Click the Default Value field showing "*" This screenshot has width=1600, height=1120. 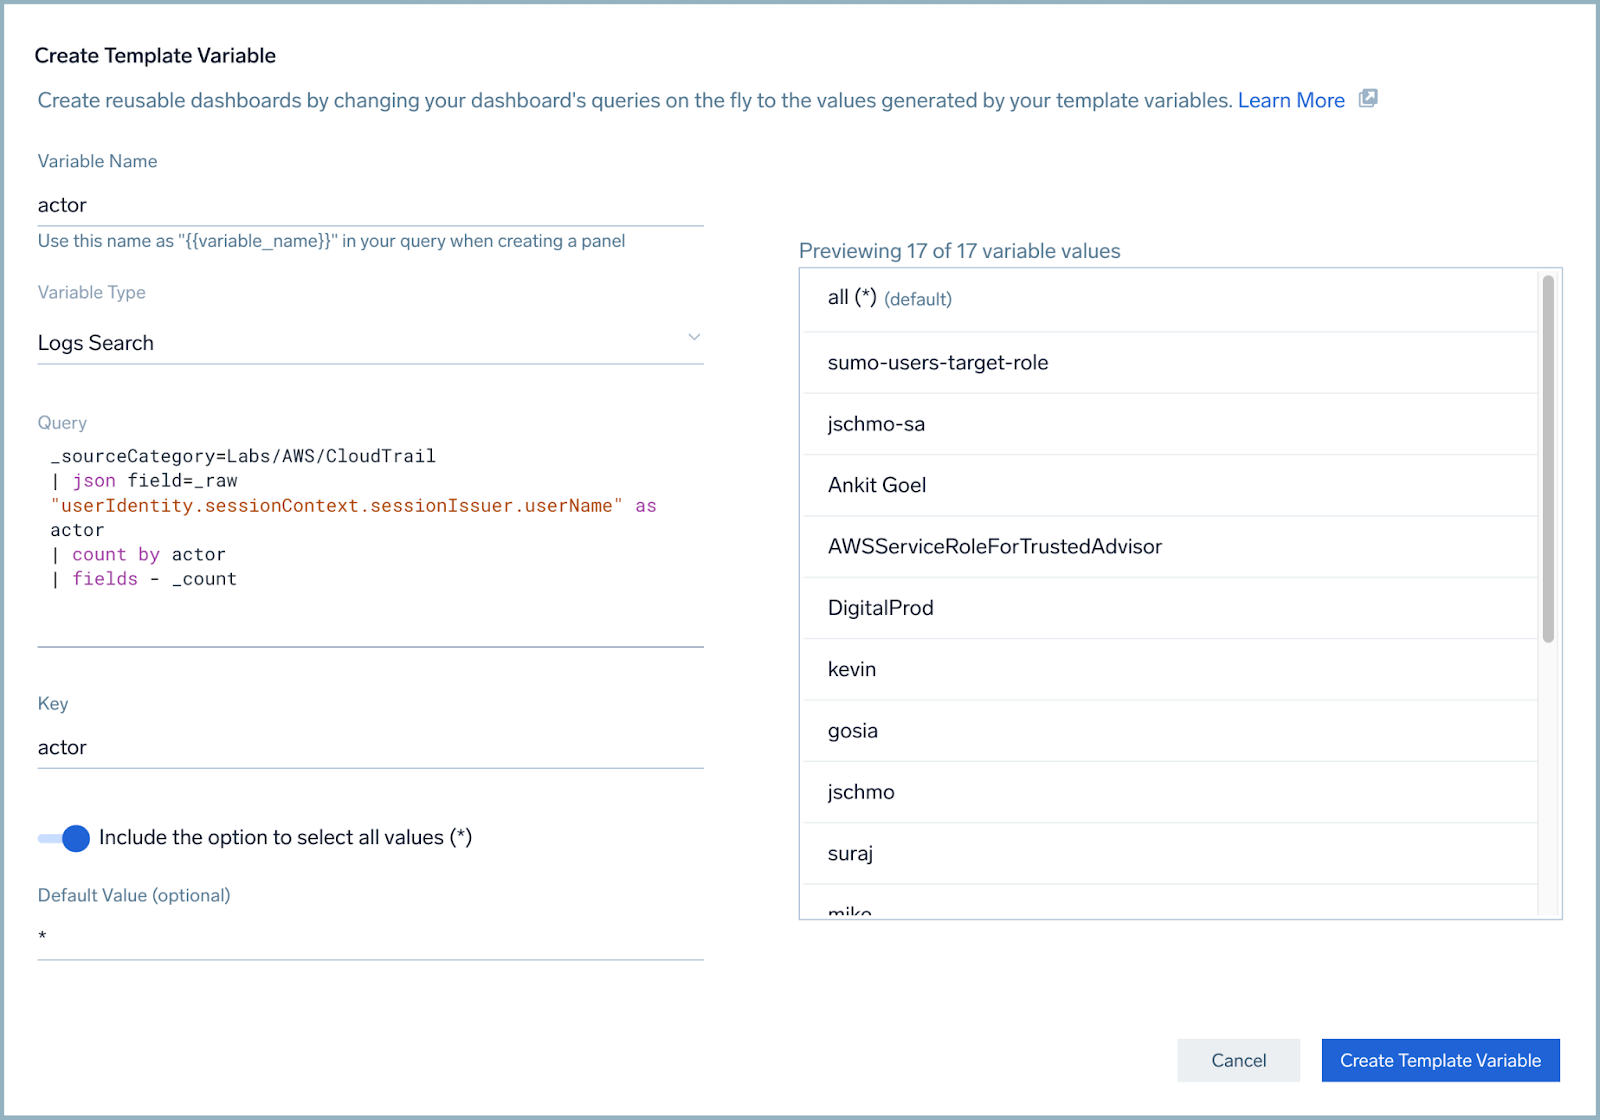coord(370,936)
